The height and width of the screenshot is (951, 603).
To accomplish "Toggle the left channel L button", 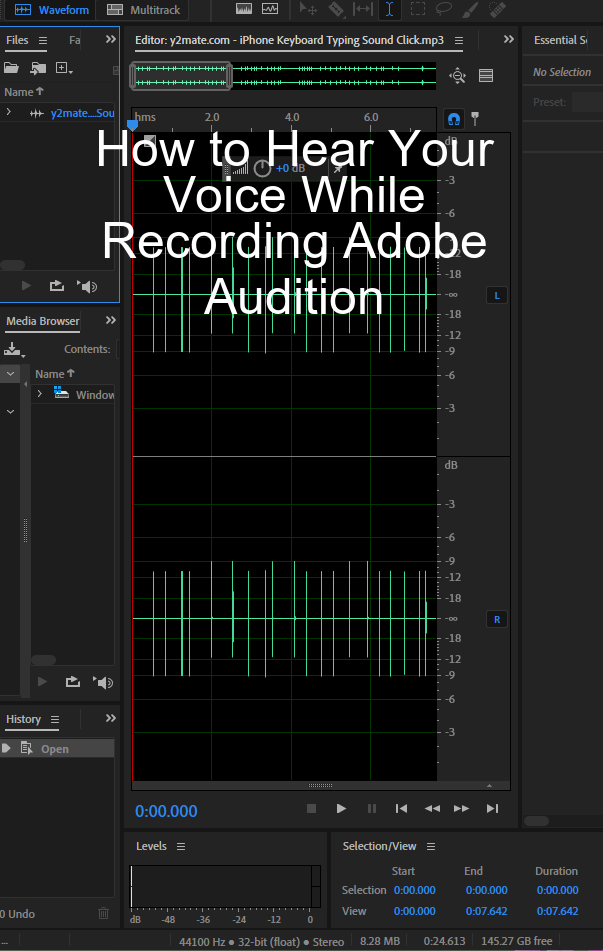I will point(497,295).
